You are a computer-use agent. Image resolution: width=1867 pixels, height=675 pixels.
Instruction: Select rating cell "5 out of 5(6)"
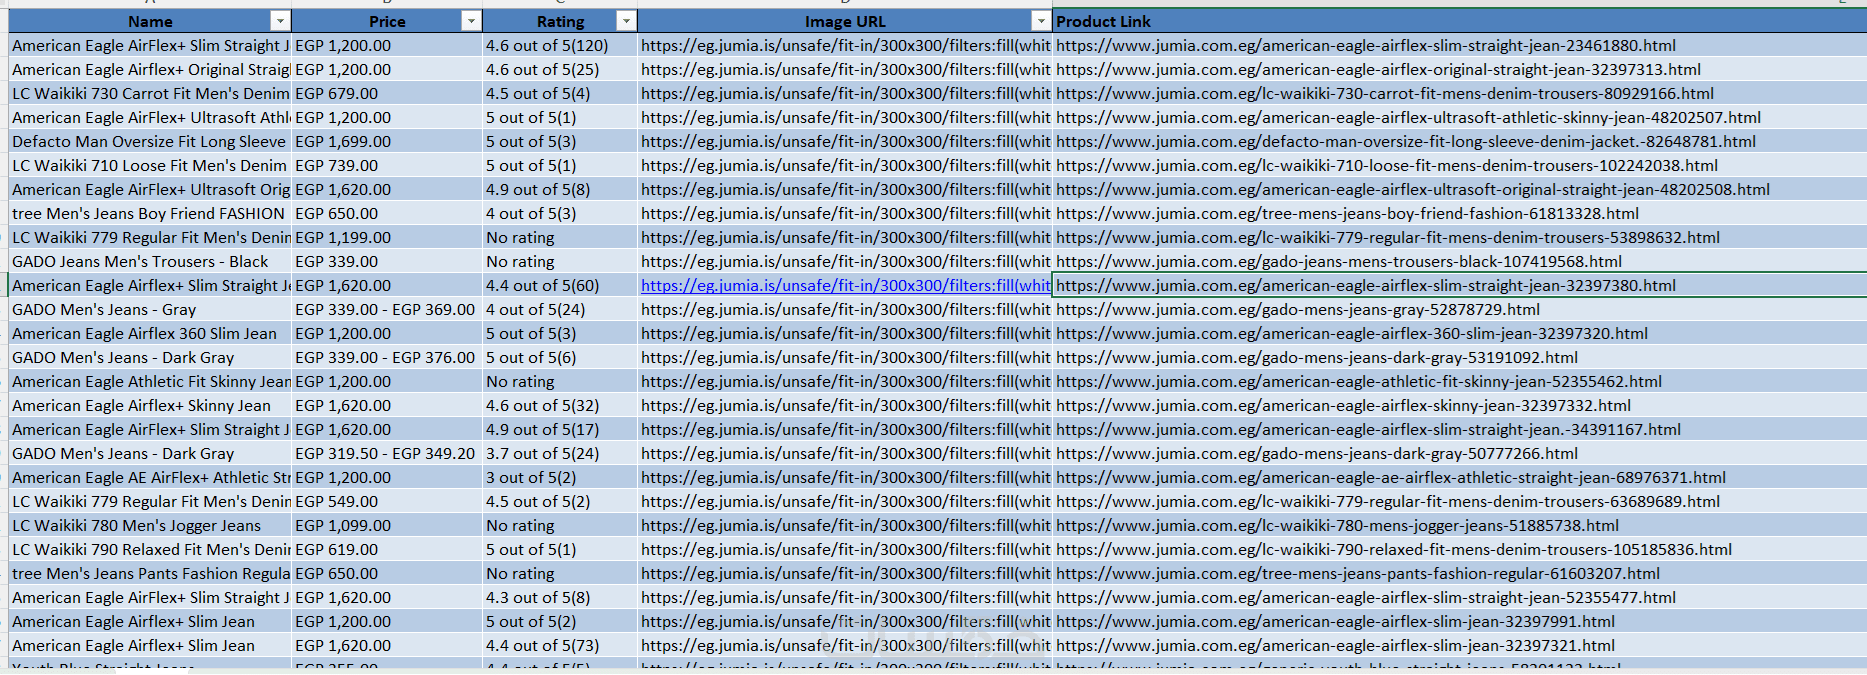(560, 357)
